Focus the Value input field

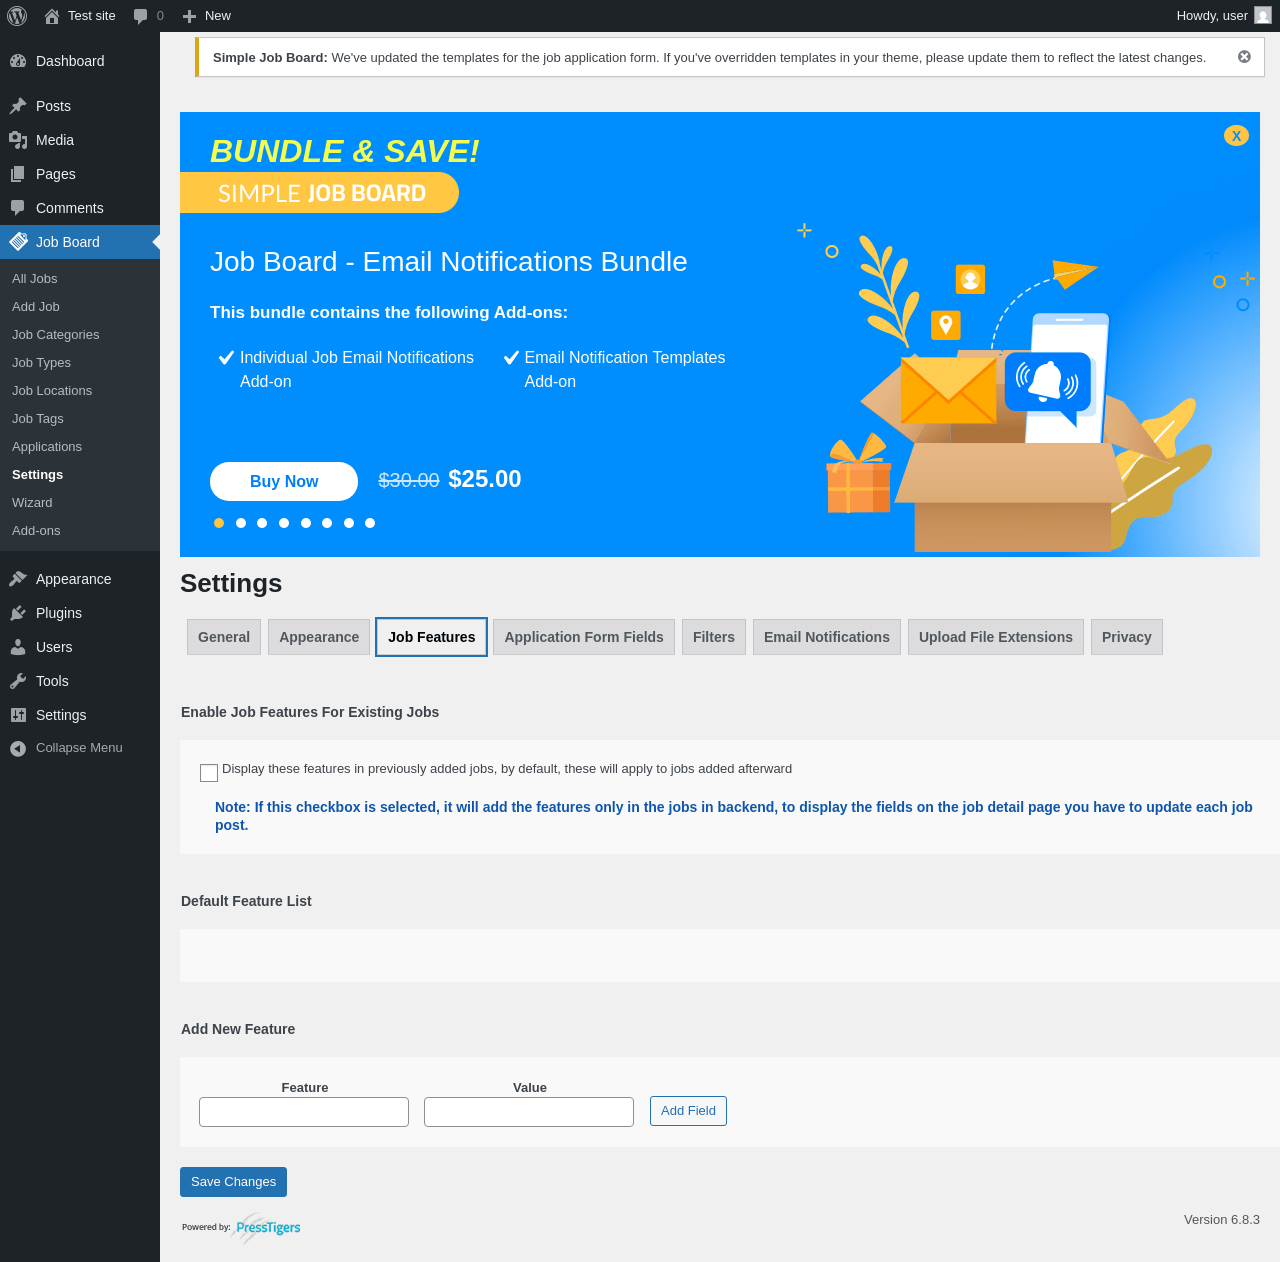click(x=529, y=1112)
